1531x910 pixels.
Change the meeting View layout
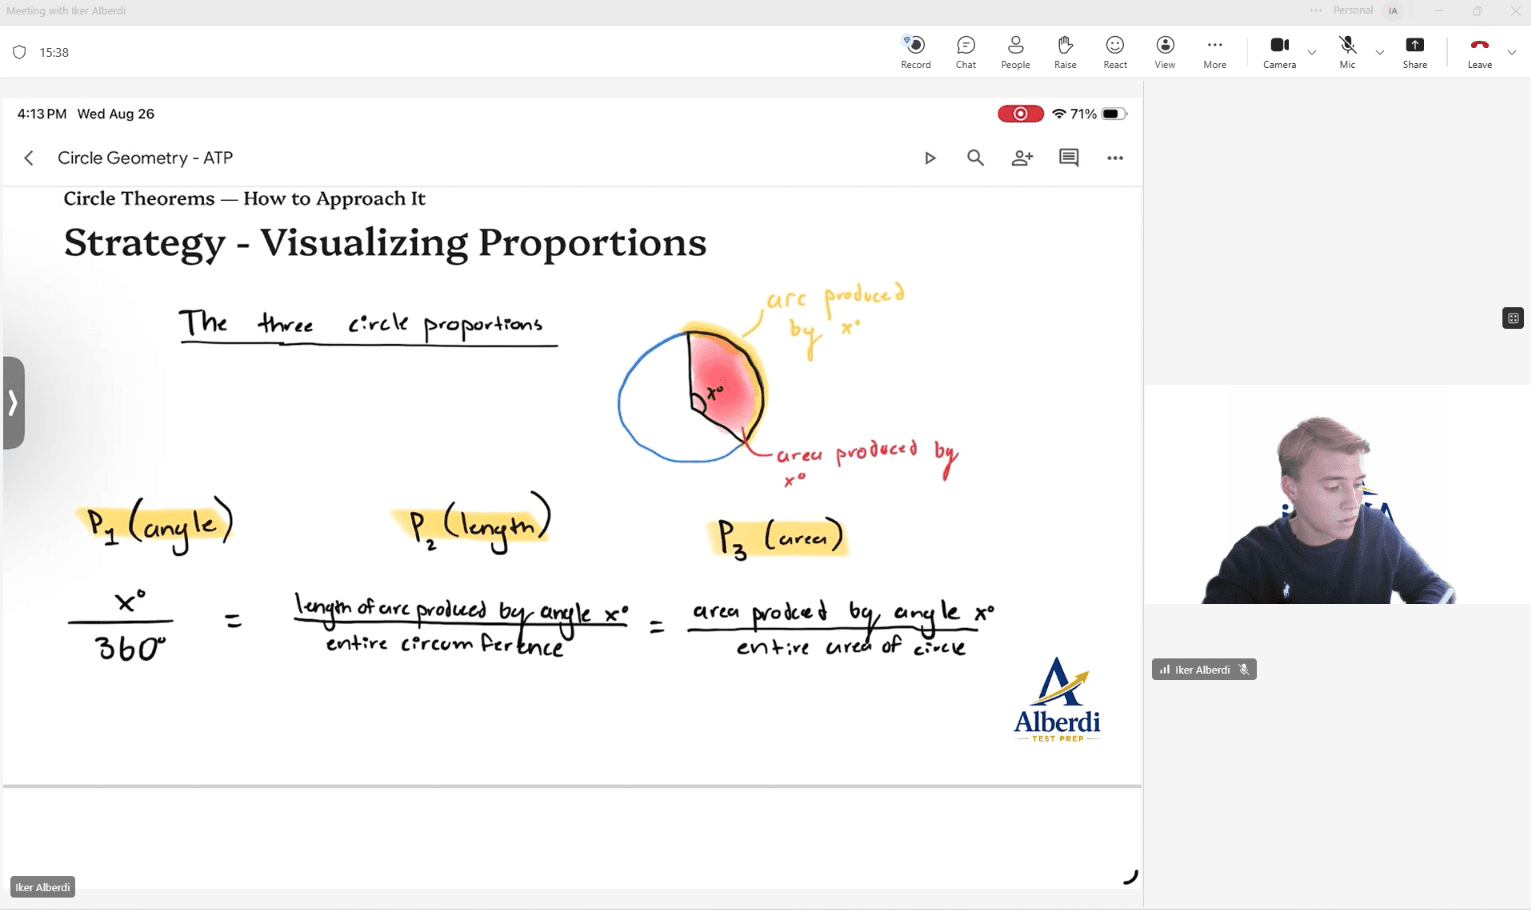(1165, 52)
